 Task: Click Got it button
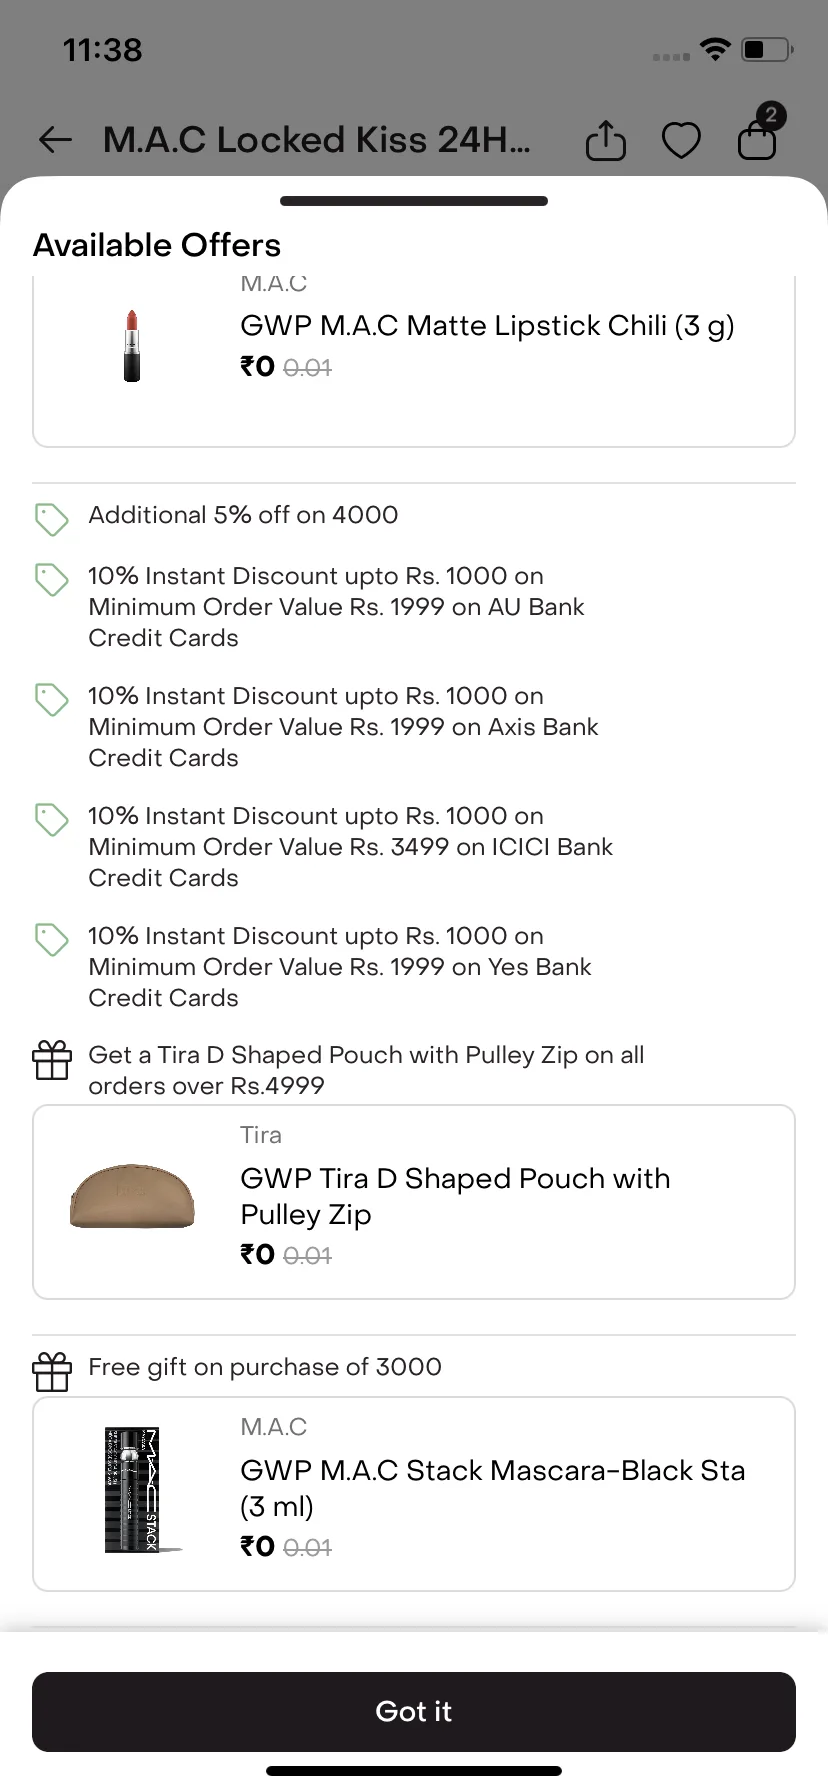414,1711
